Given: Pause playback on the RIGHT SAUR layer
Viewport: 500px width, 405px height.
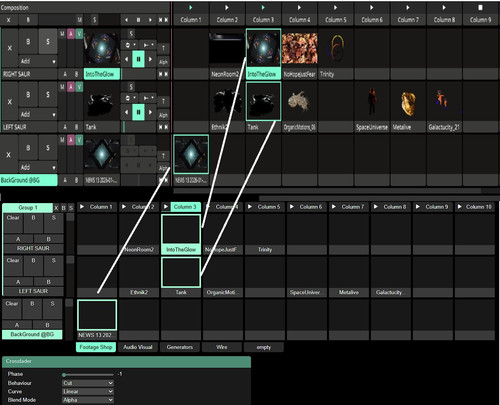Looking at the screenshot, I should (x=138, y=59).
